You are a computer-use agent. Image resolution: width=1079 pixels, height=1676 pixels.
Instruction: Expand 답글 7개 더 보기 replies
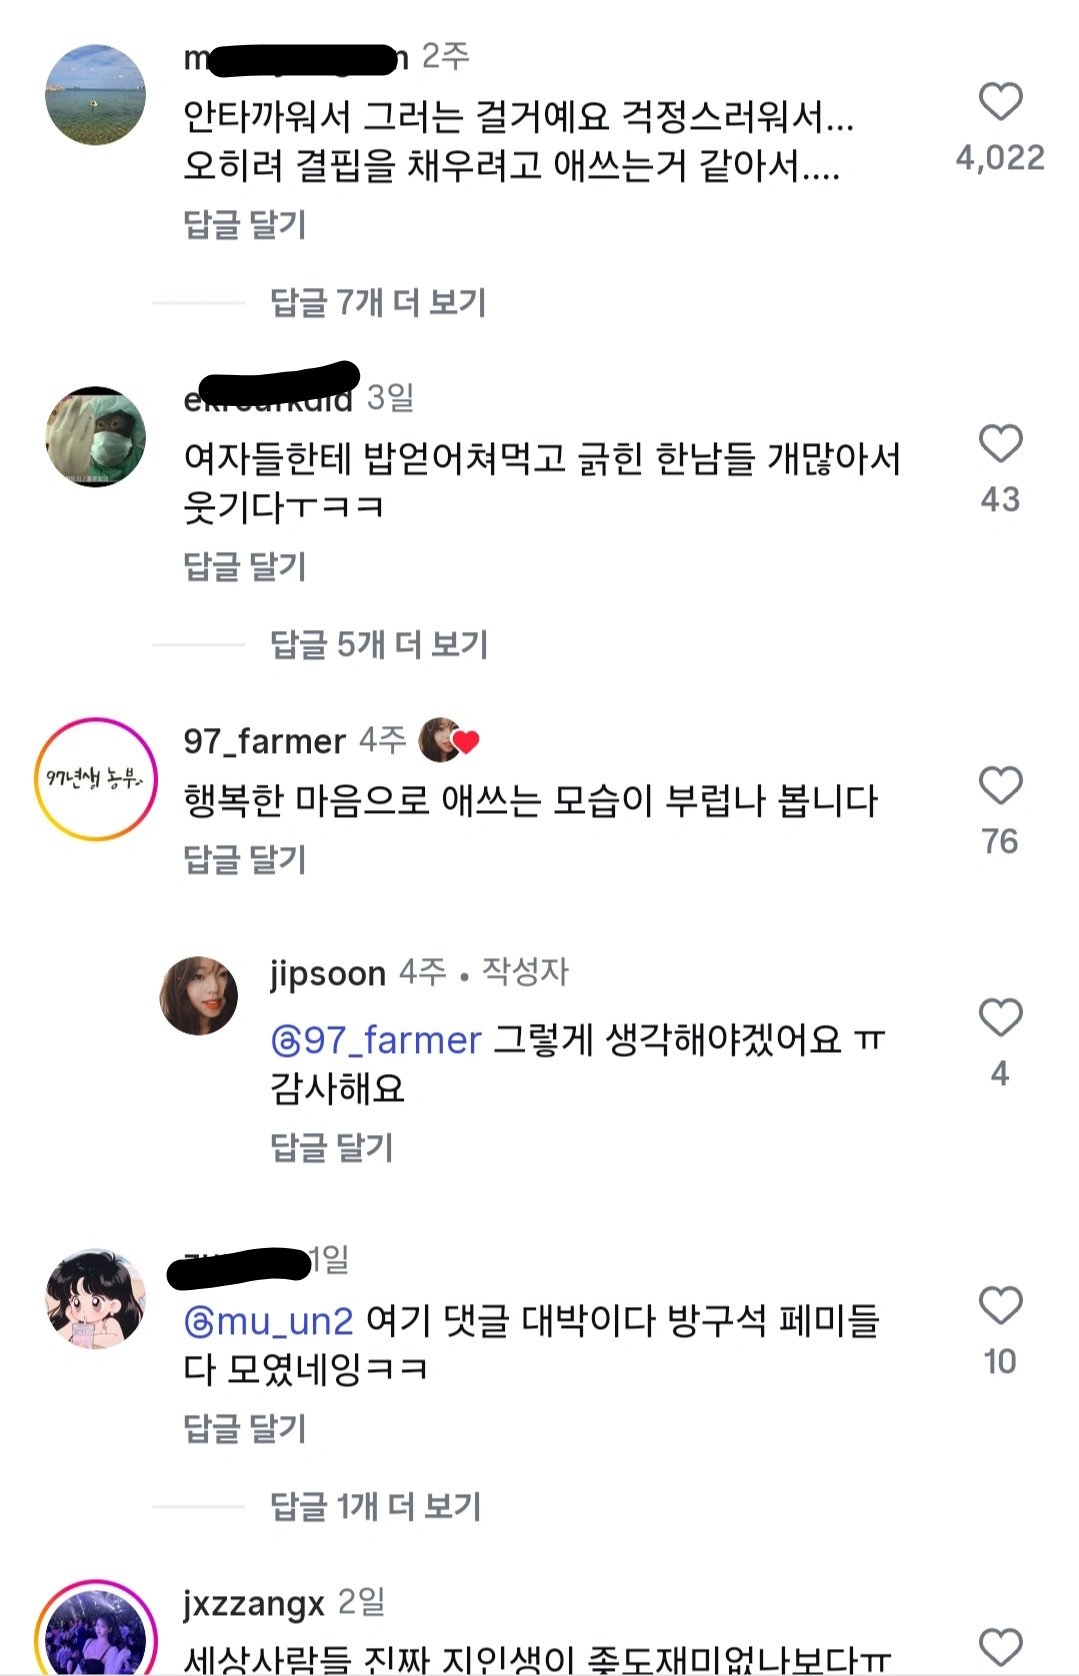click(x=378, y=302)
